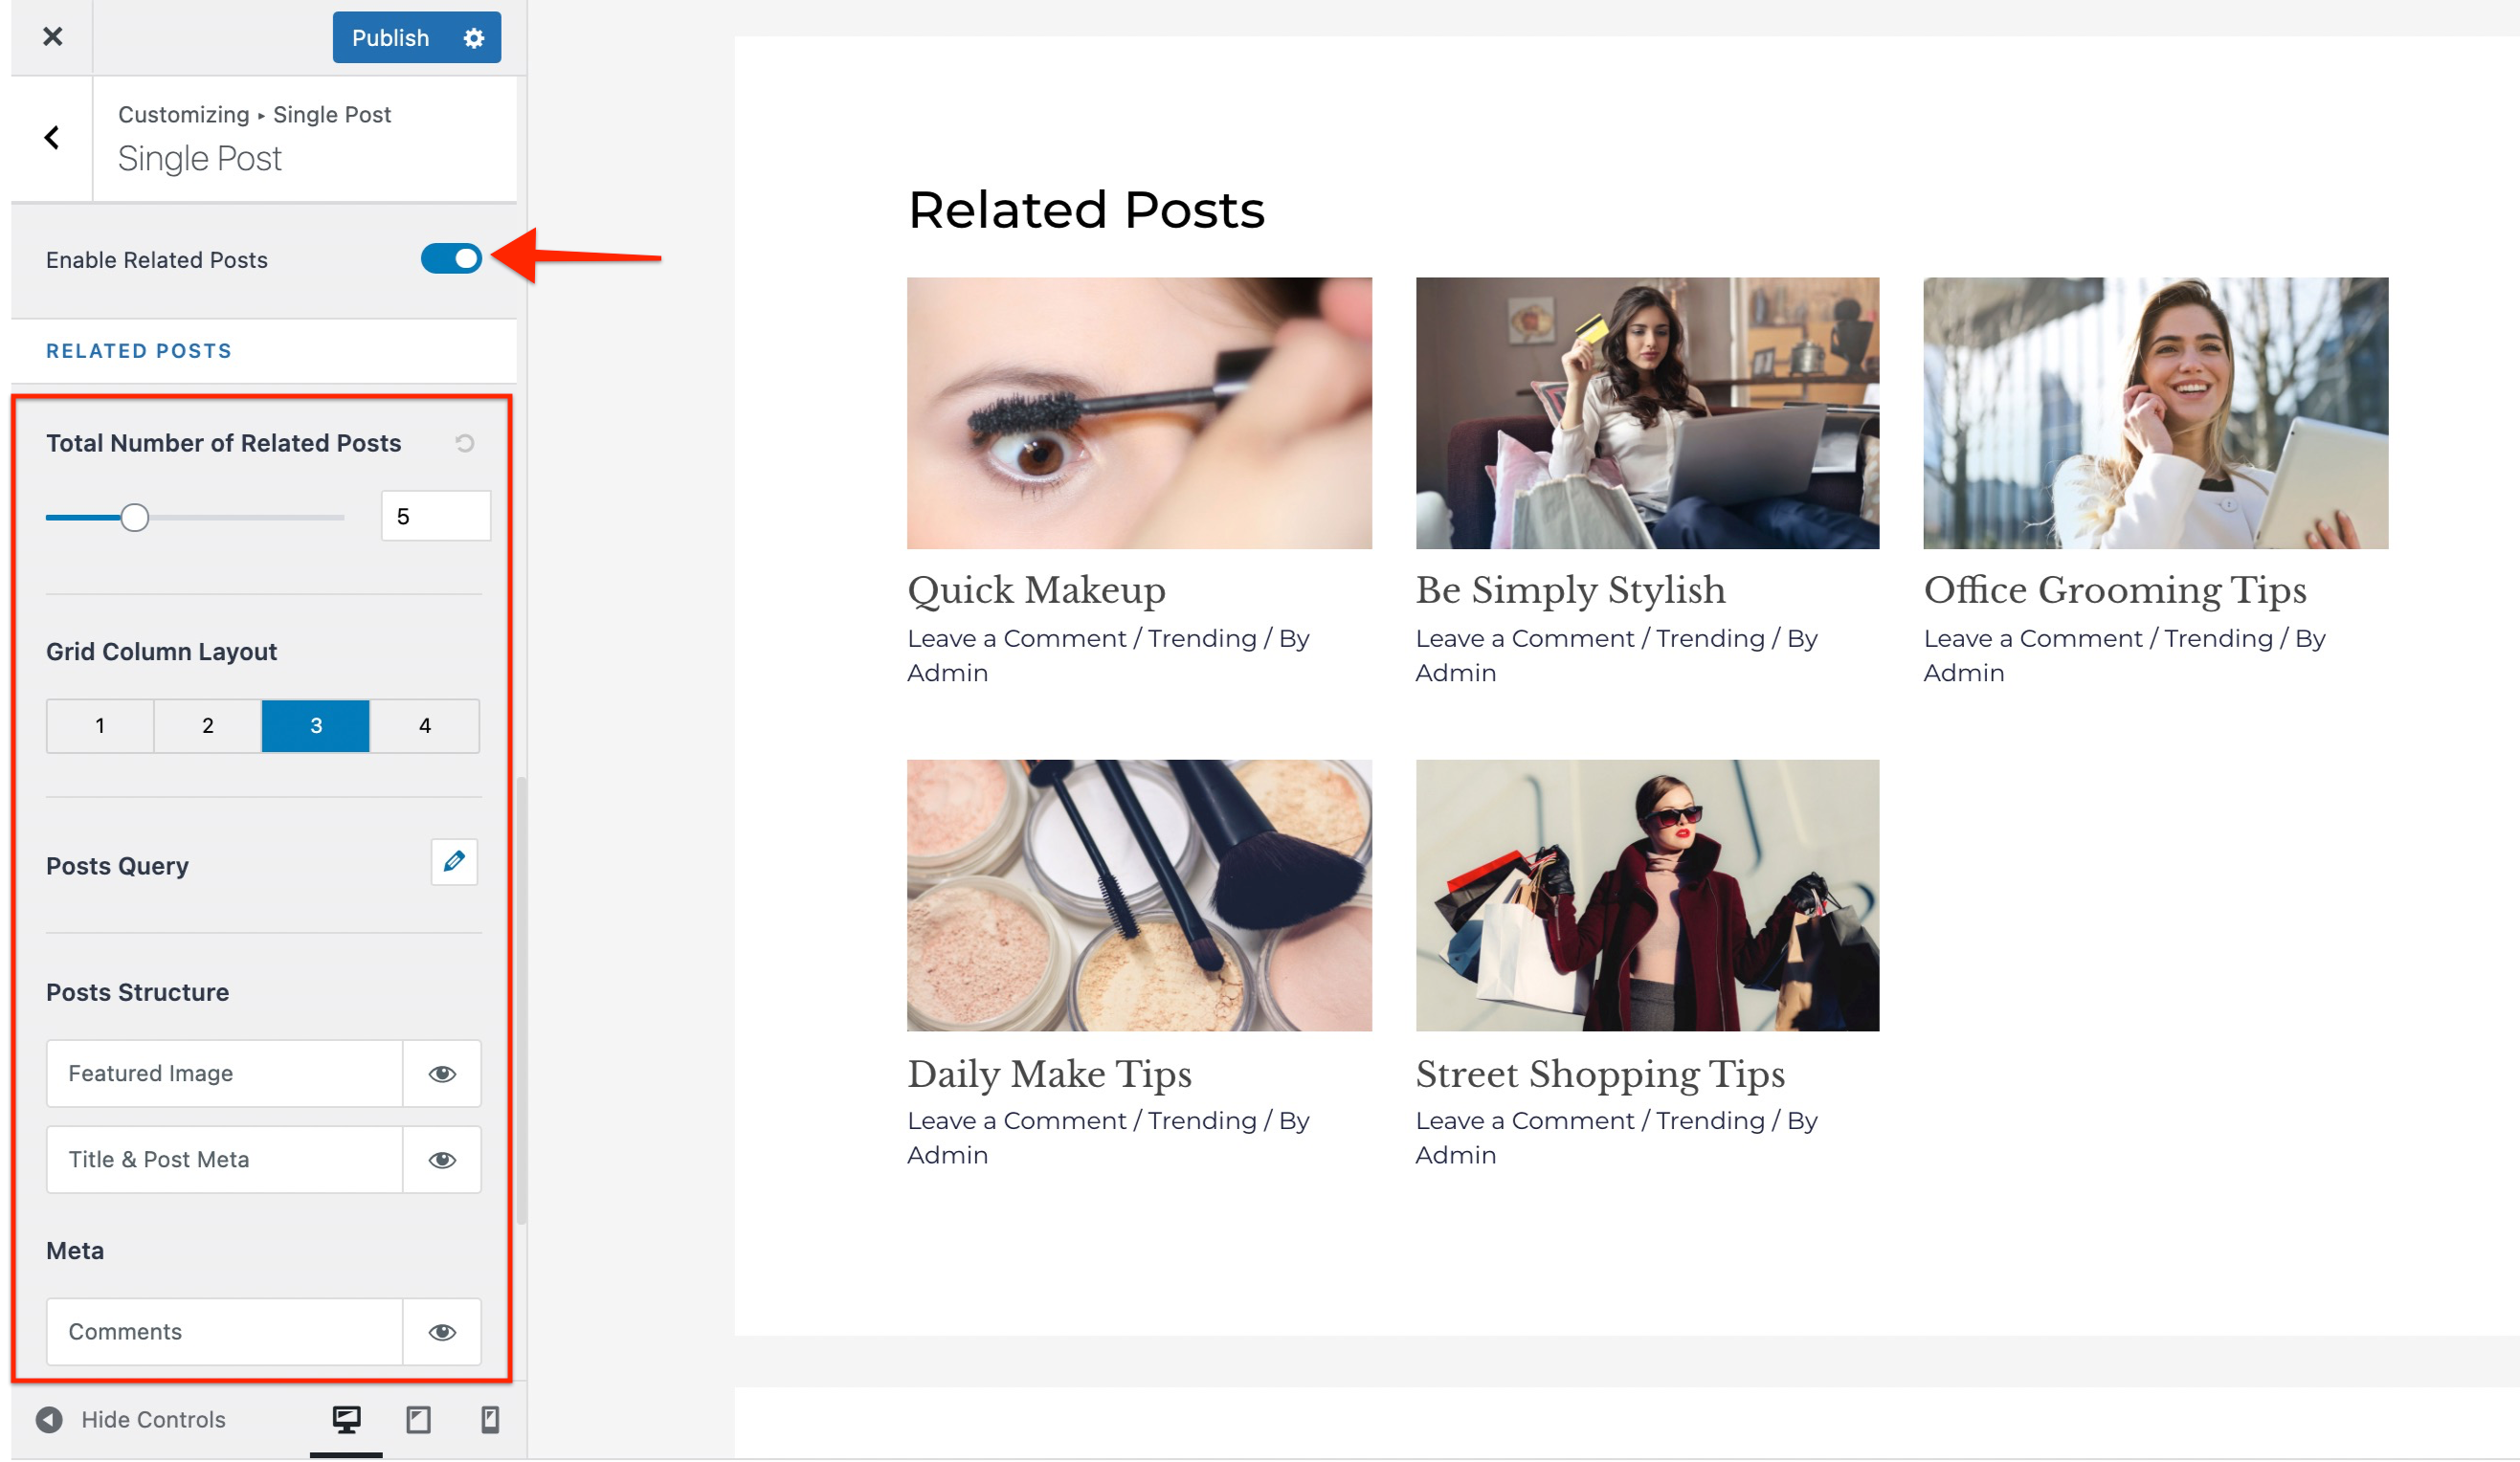Go back using the left chevron arrow
2520x1462 pixels.
pos(51,137)
